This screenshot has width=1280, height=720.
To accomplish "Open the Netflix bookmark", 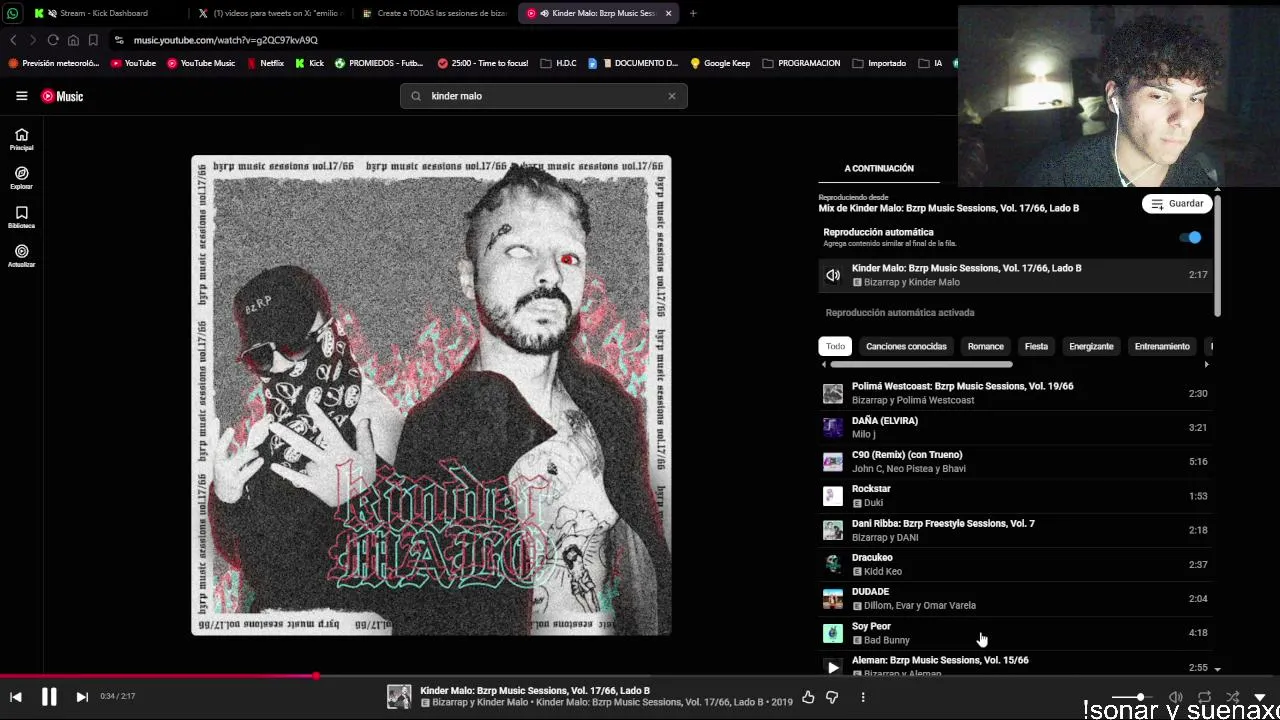I will click(x=265, y=63).
